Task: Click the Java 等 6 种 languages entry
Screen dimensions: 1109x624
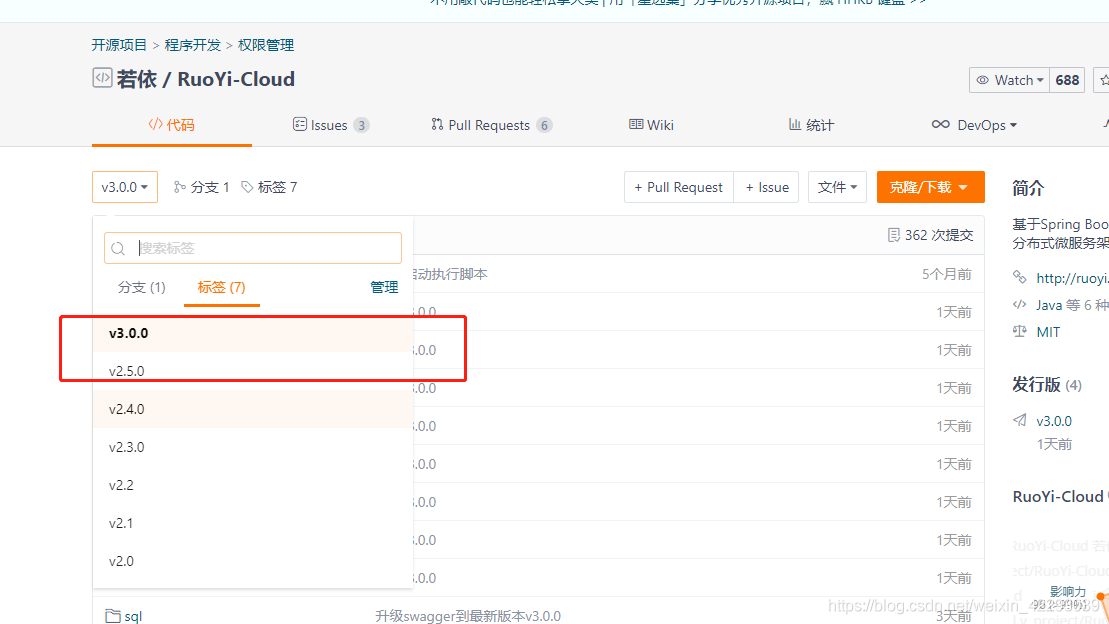Action: pyautogui.click(x=1072, y=305)
